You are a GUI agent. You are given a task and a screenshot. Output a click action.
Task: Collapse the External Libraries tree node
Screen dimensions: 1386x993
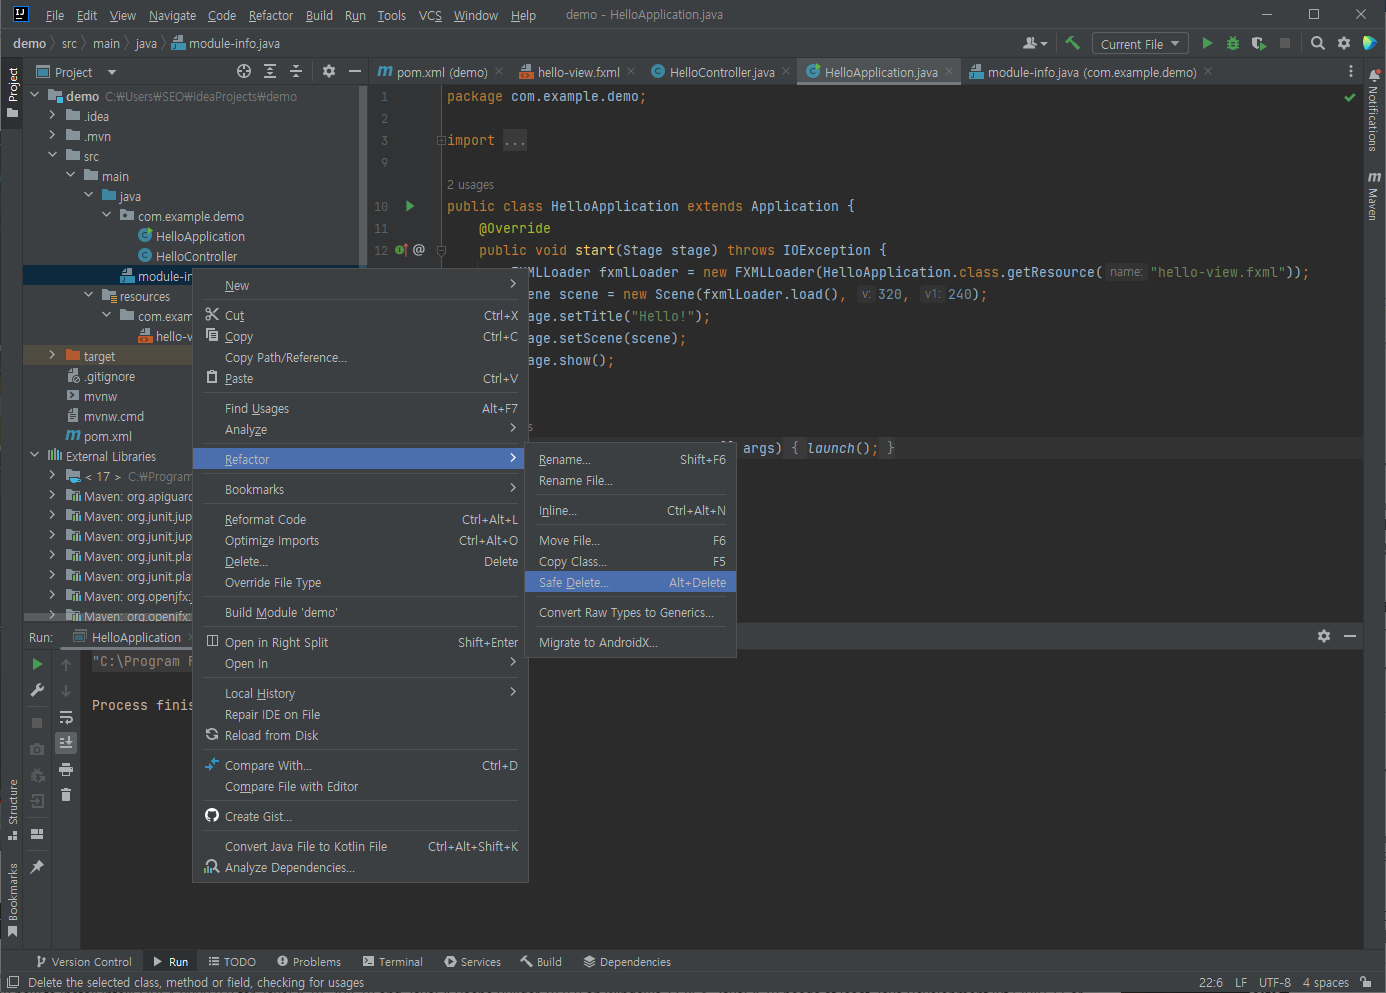point(35,456)
